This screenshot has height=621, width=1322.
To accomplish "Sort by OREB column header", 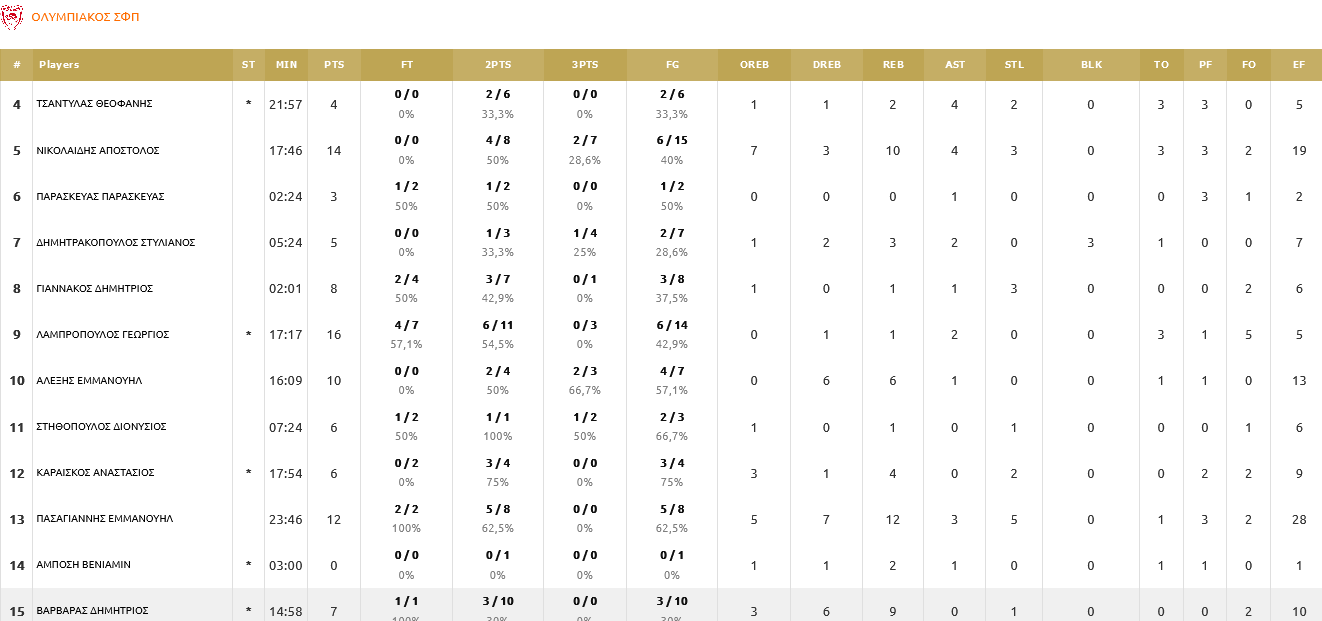I will coord(754,65).
